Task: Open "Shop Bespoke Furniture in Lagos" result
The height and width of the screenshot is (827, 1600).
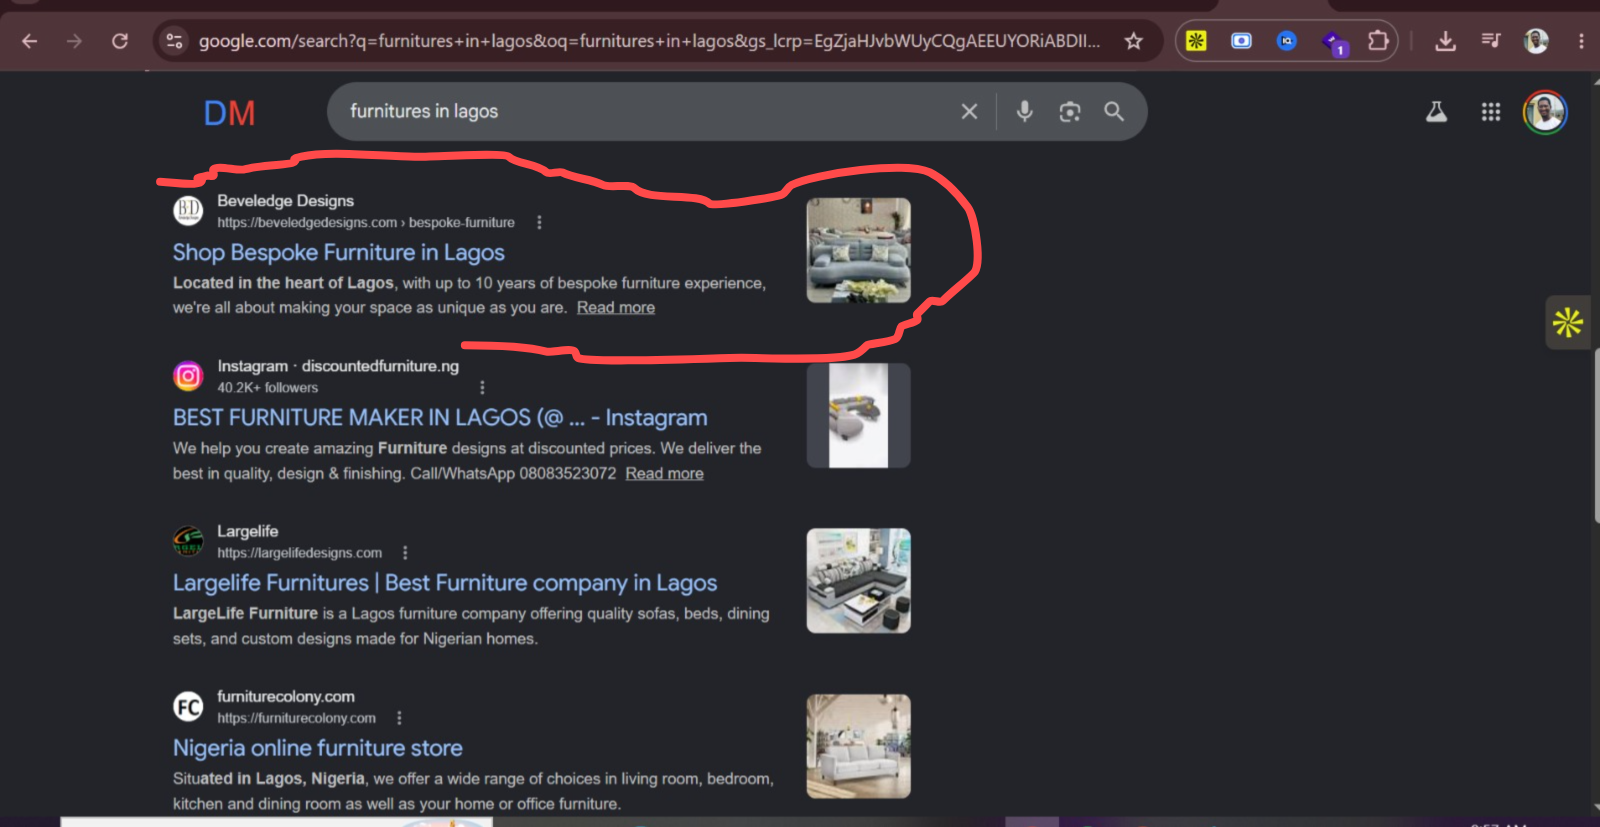Action: 339,253
